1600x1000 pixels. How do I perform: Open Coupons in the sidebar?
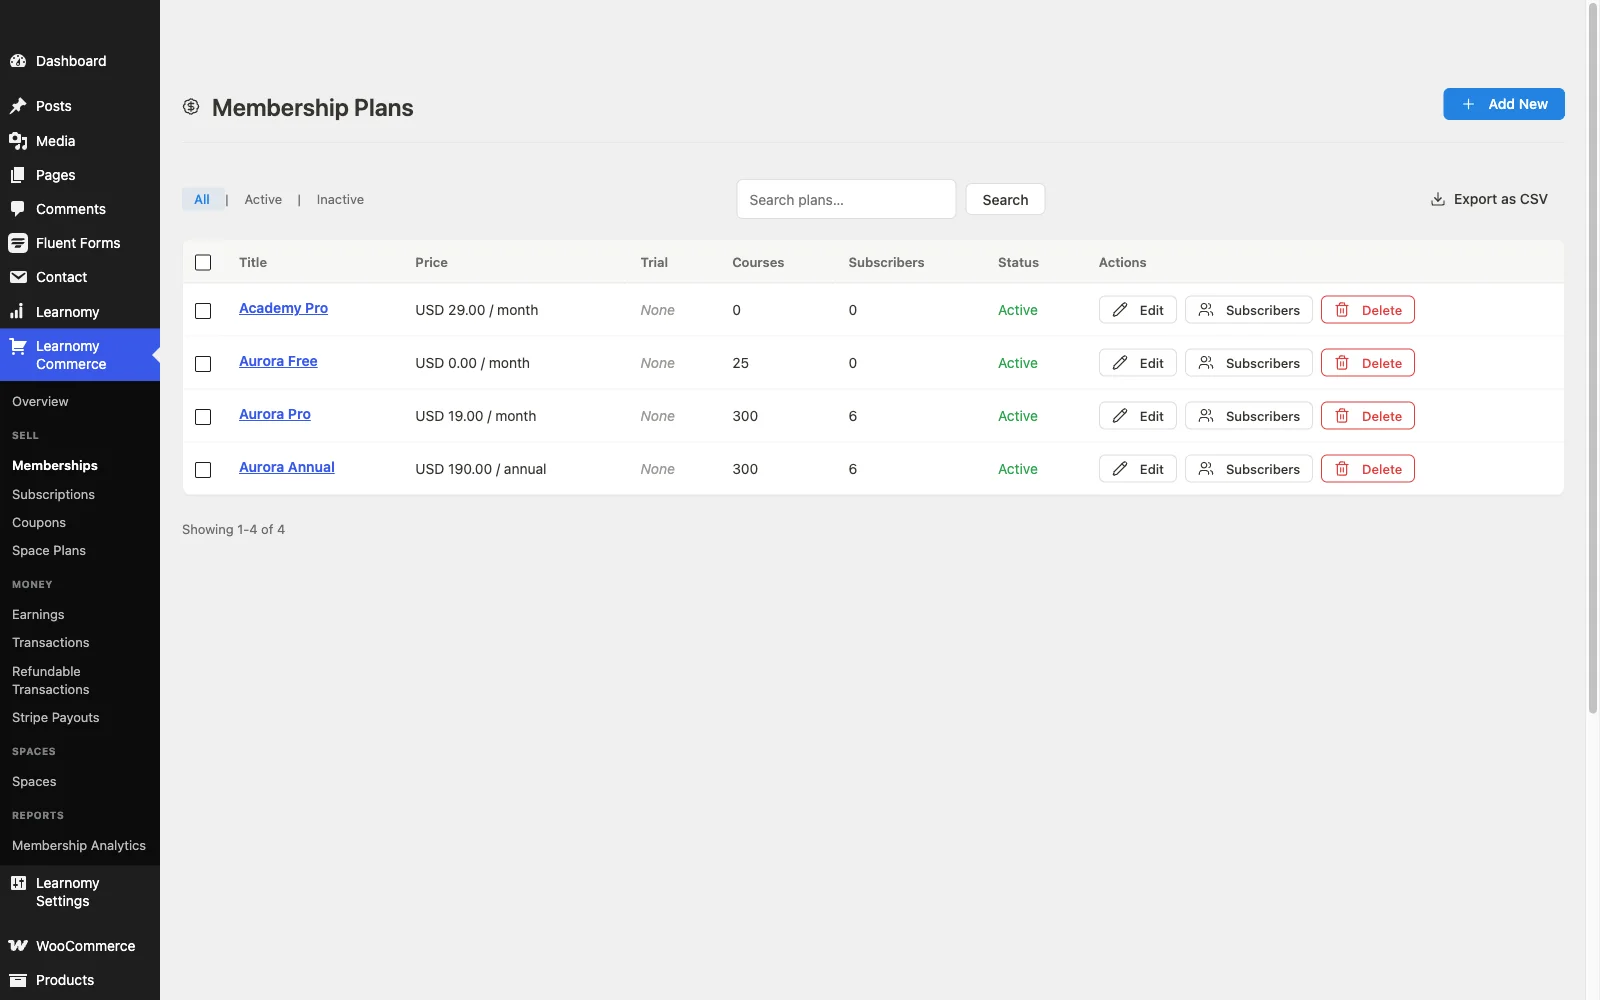click(x=39, y=523)
